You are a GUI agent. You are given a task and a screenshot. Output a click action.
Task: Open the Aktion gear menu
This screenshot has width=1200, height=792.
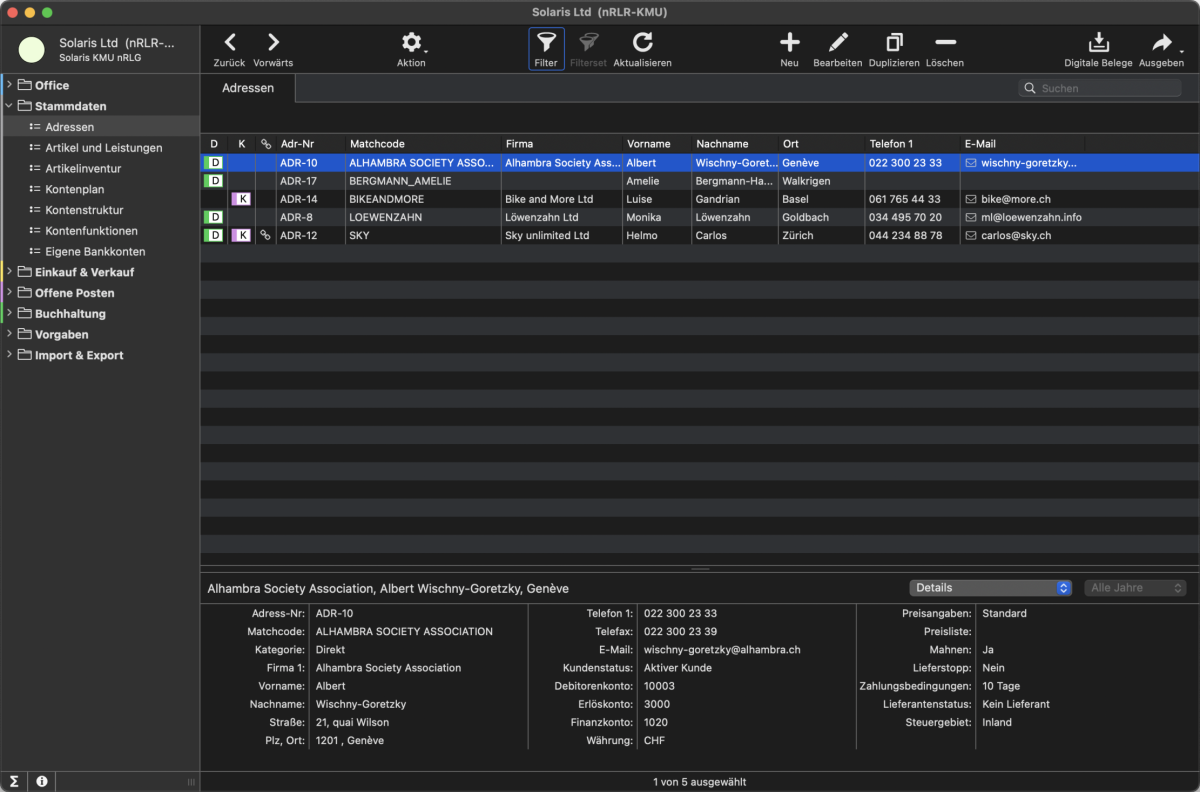[x=411, y=43]
